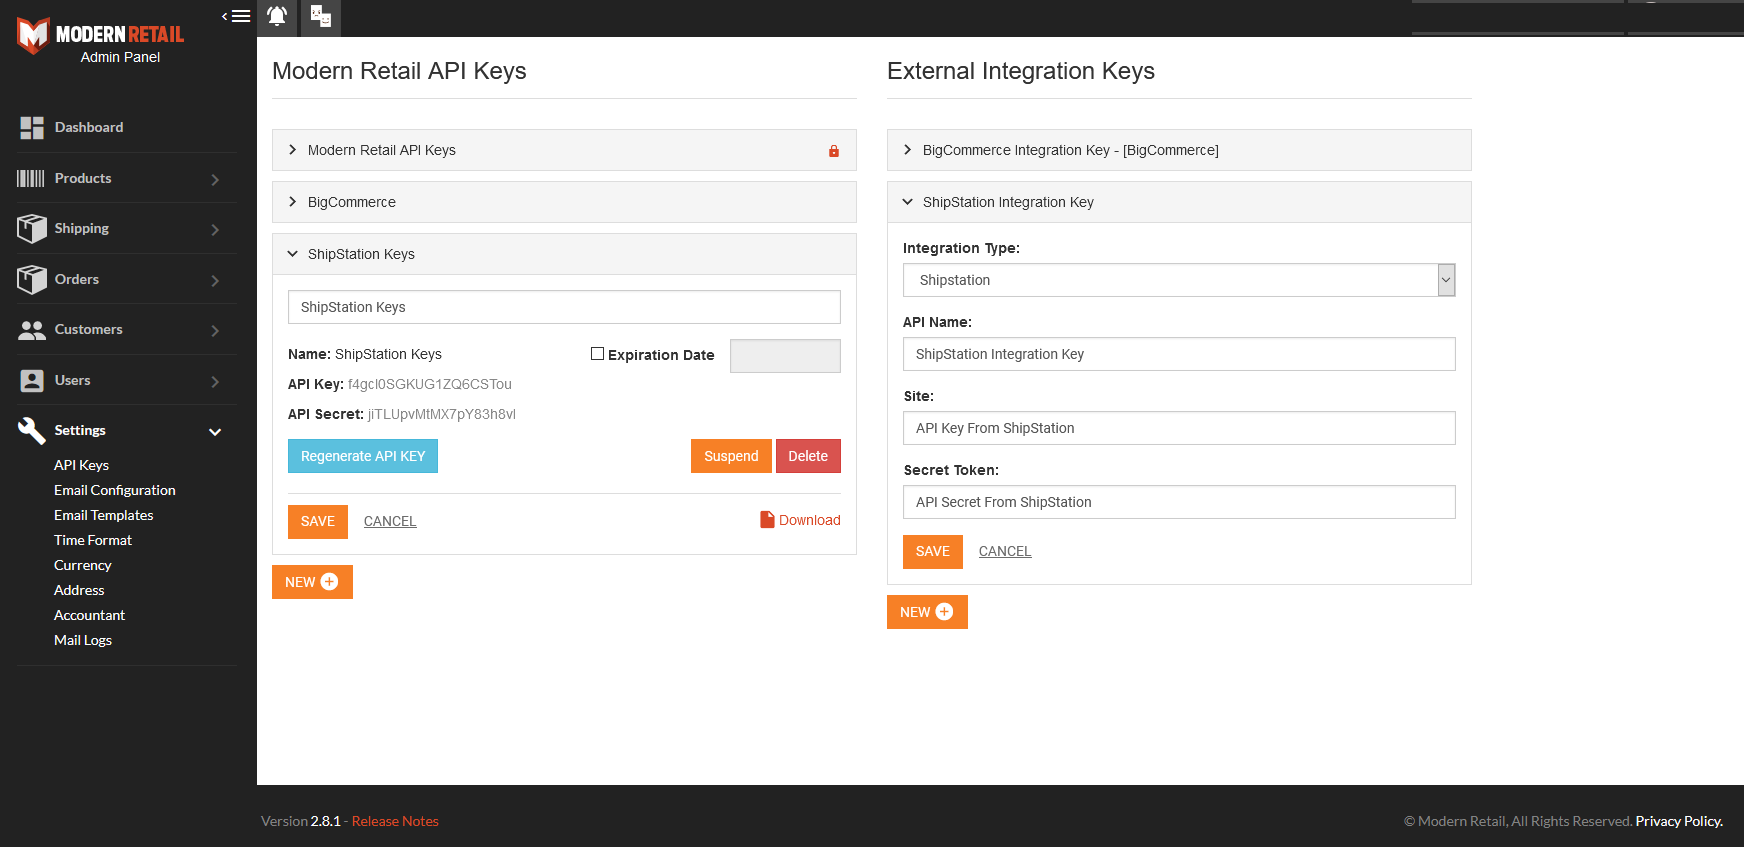Click the Shipping box icon
Screen dimensions: 1744x847
click(x=32, y=229)
